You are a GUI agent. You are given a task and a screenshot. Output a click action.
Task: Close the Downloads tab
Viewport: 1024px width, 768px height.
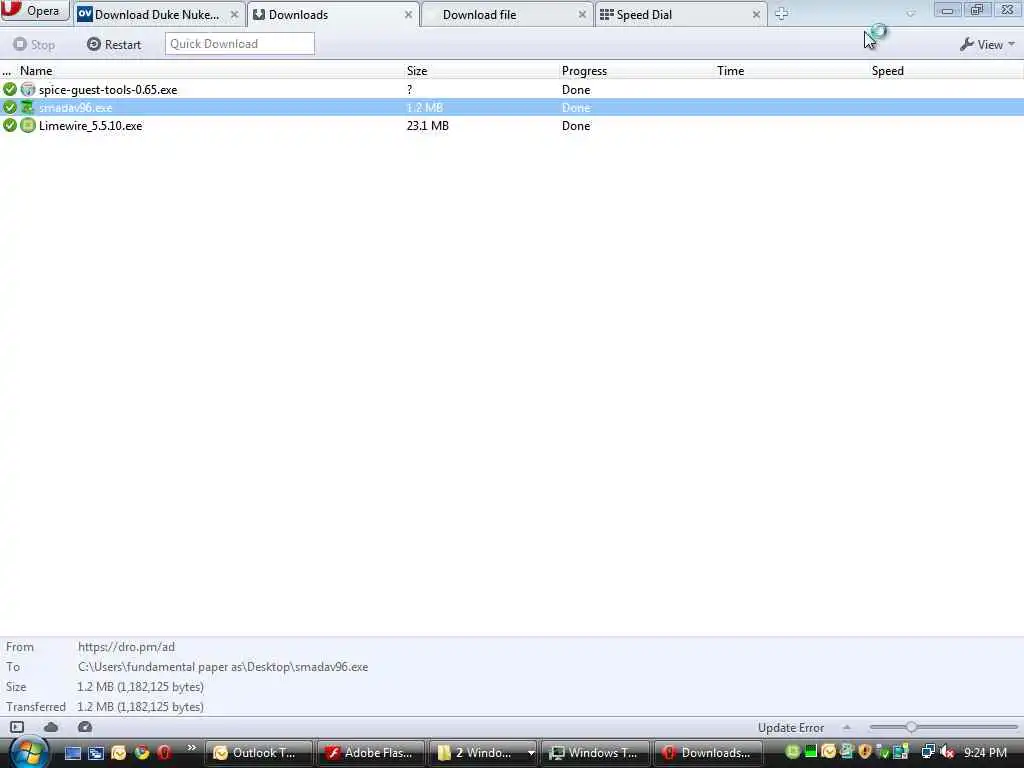(x=408, y=14)
